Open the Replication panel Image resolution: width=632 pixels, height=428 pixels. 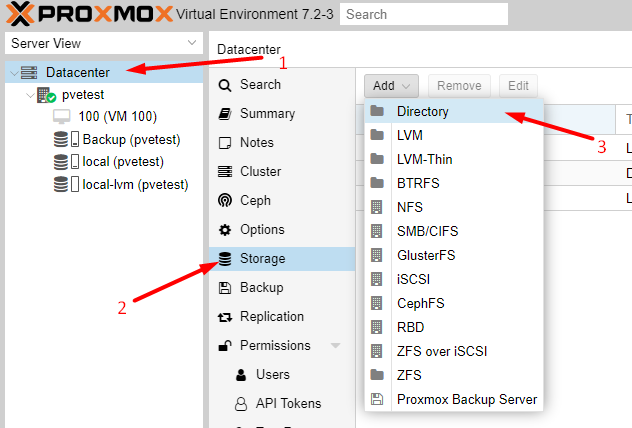(282, 317)
